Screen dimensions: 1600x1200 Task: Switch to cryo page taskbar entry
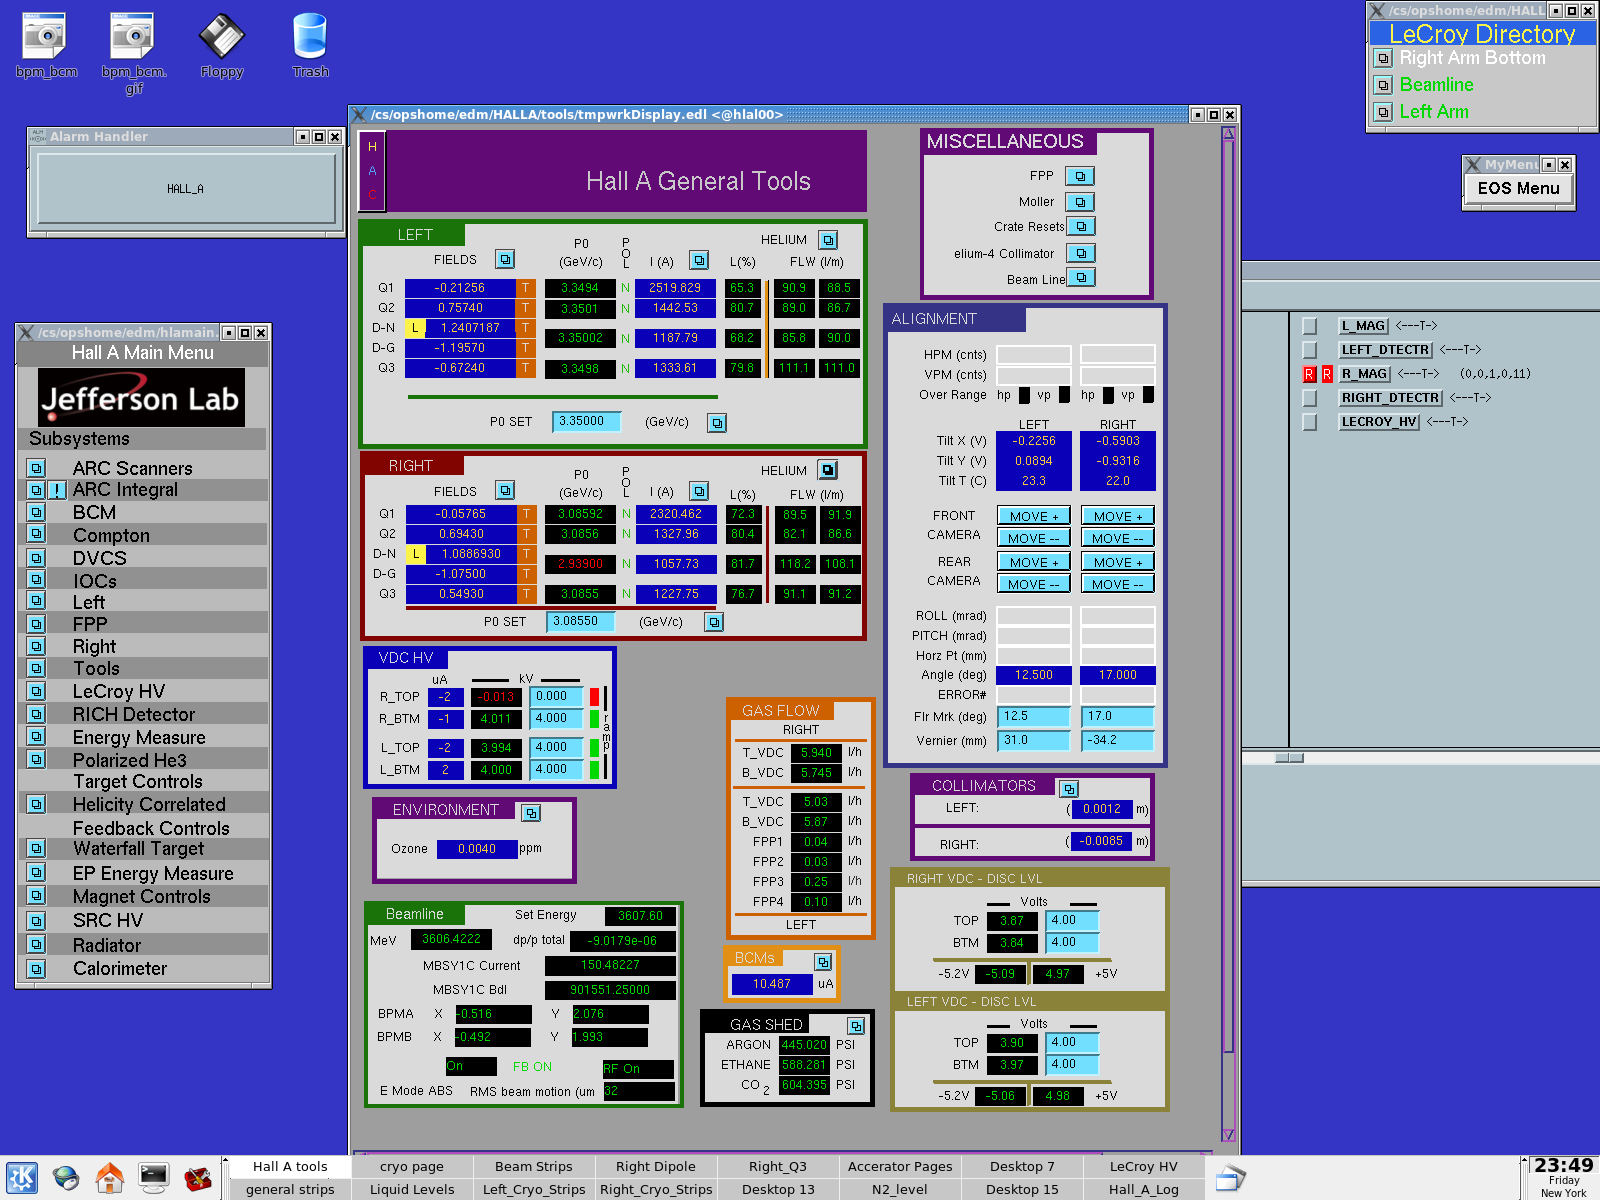412,1167
